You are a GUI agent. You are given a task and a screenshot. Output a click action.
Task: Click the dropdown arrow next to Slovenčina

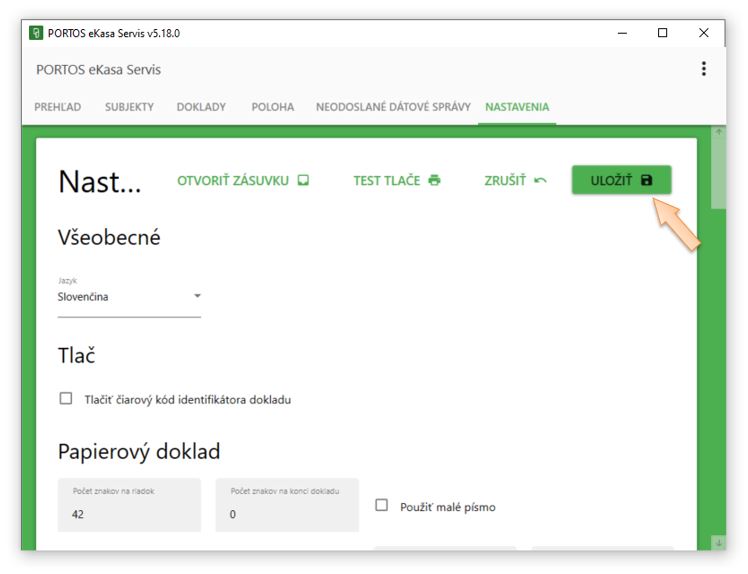[x=197, y=297]
